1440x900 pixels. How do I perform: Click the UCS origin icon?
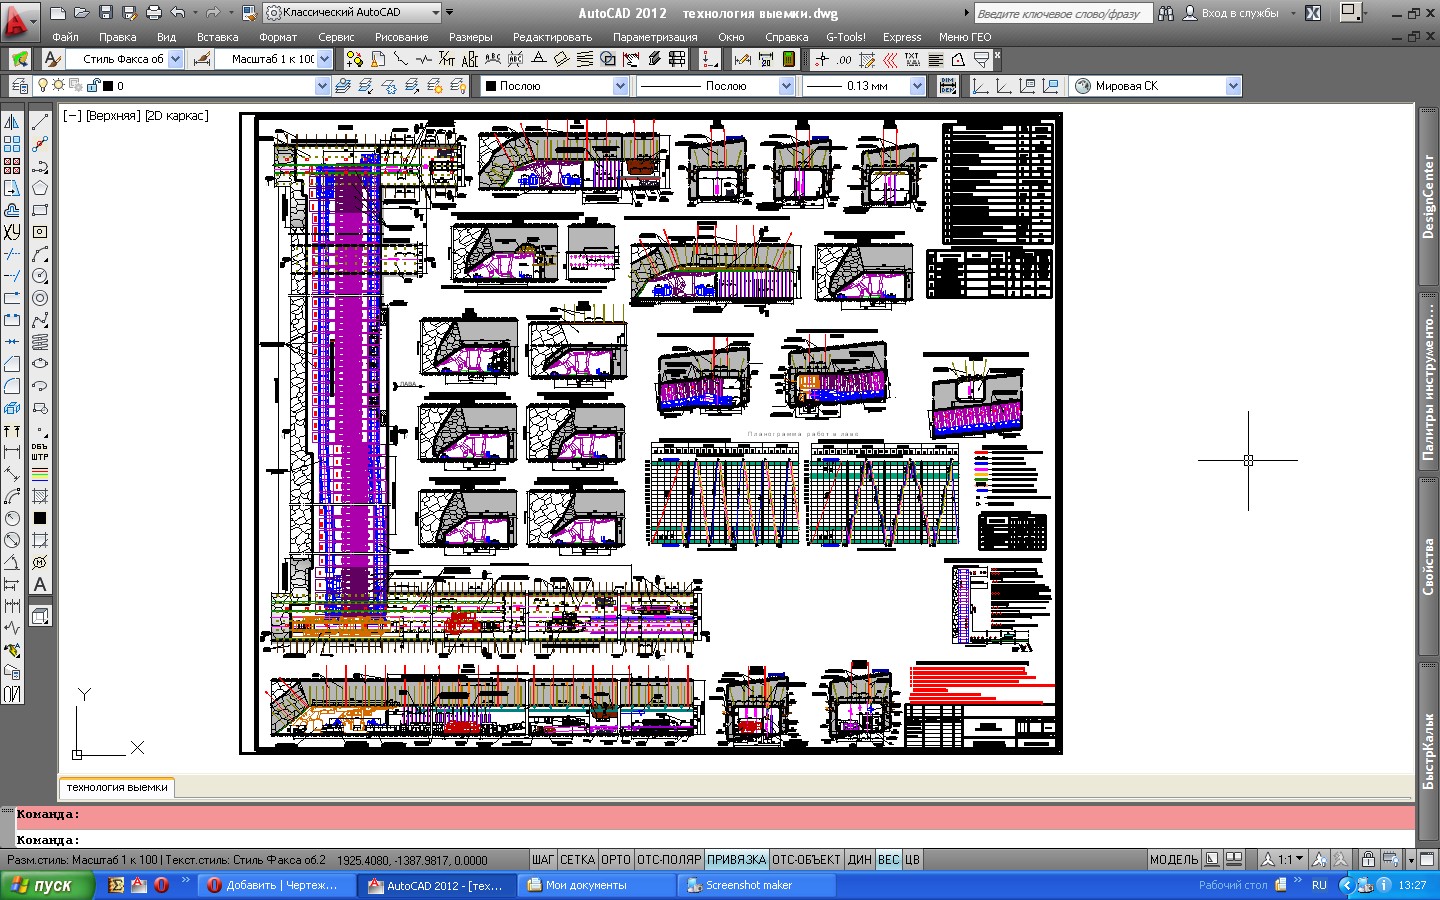click(980, 86)
